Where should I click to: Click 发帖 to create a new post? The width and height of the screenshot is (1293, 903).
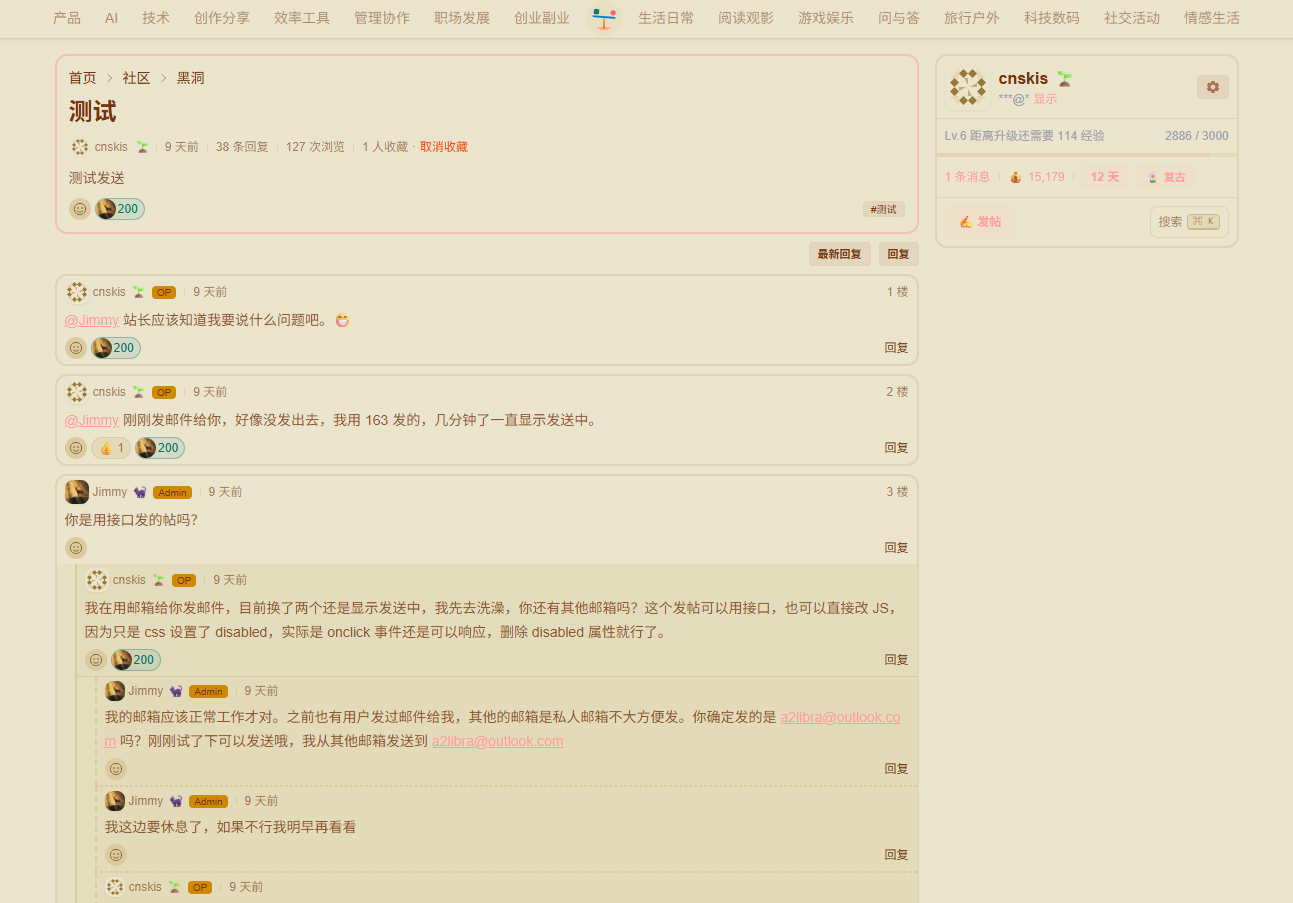[x=980, y=222]
